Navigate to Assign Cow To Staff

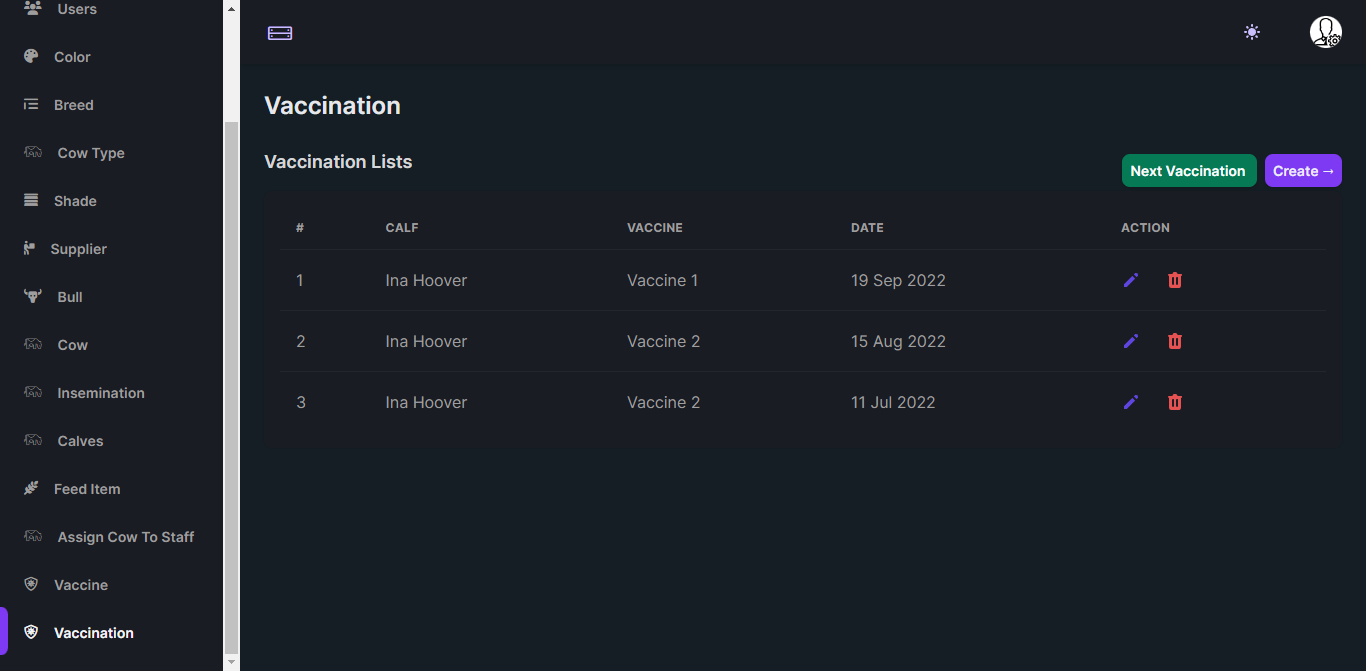pyautogui.click(x=125, y=537)
